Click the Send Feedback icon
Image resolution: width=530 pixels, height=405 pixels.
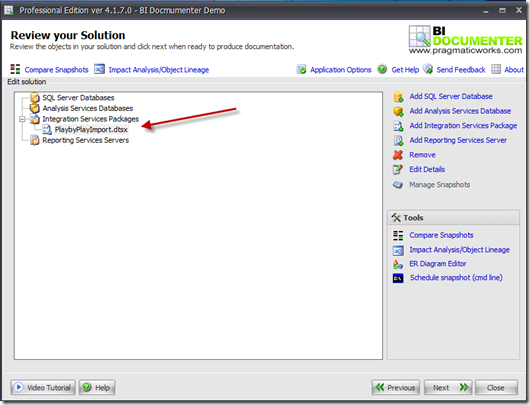click(x=428, y=69)
